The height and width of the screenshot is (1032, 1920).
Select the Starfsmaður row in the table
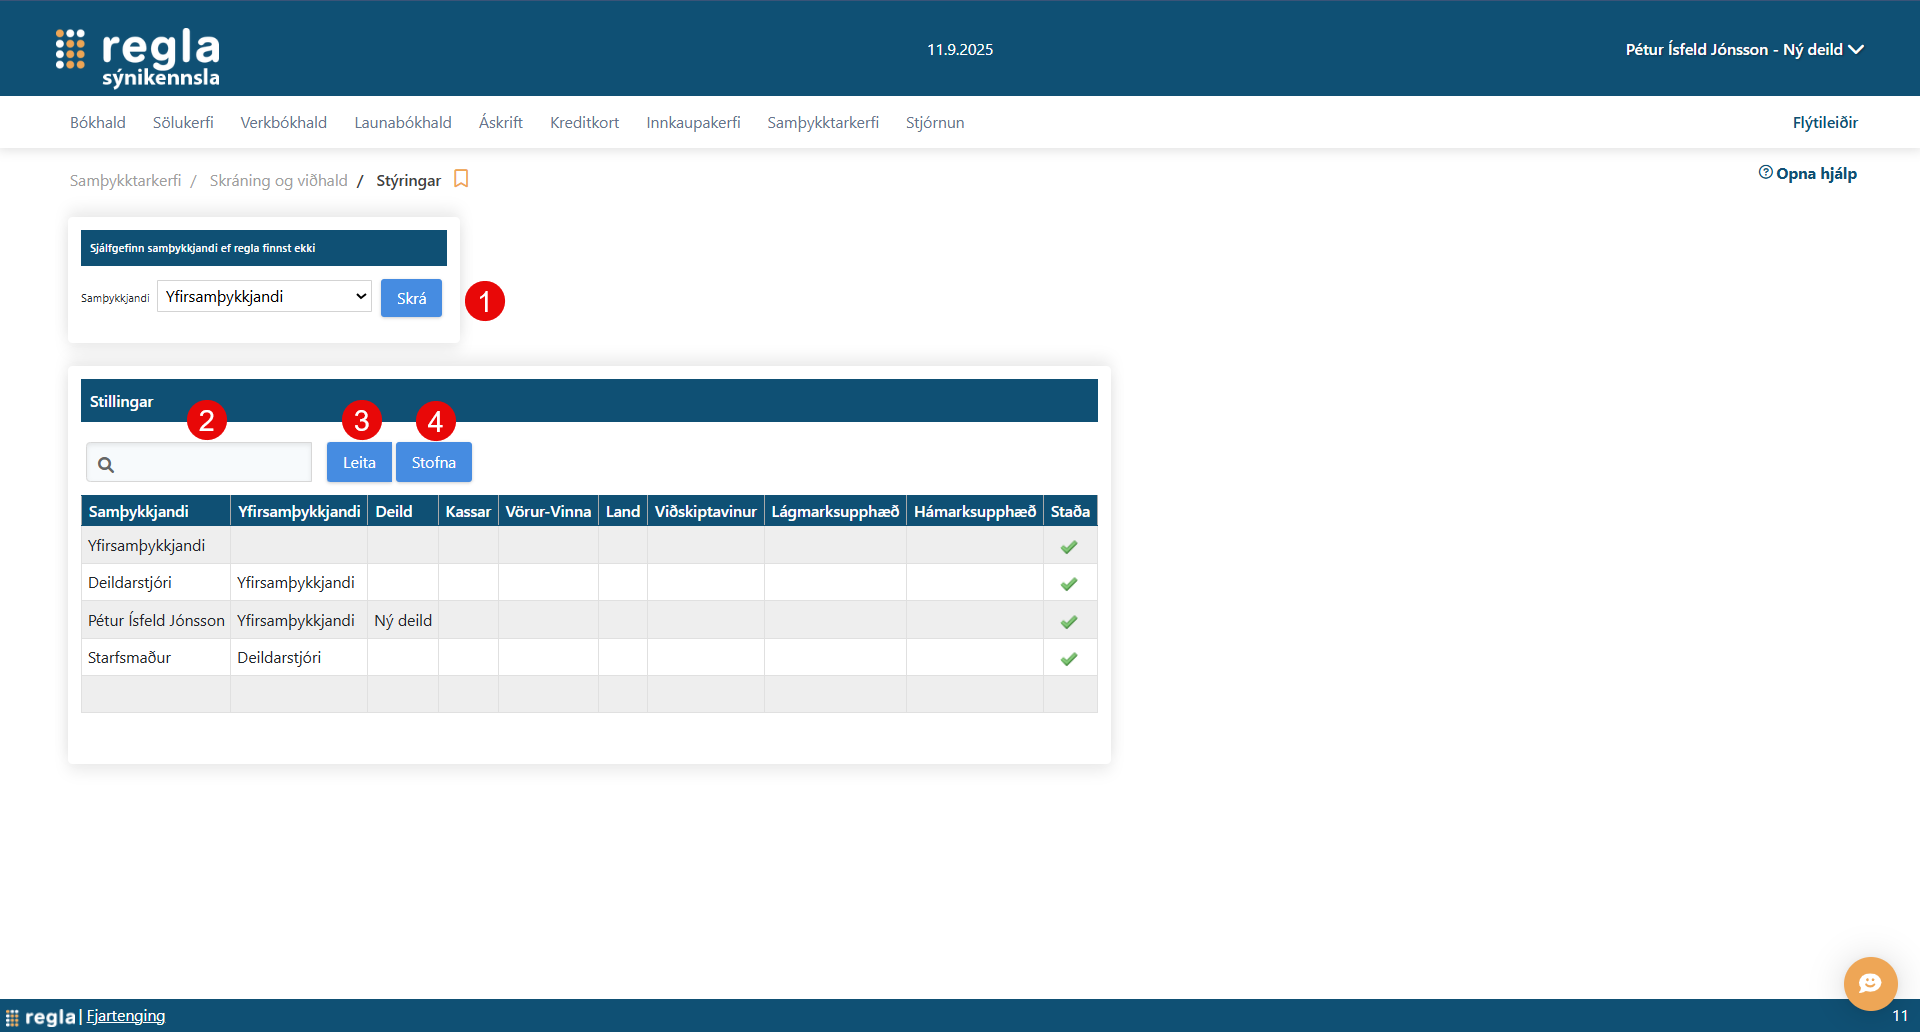[130, 658]
